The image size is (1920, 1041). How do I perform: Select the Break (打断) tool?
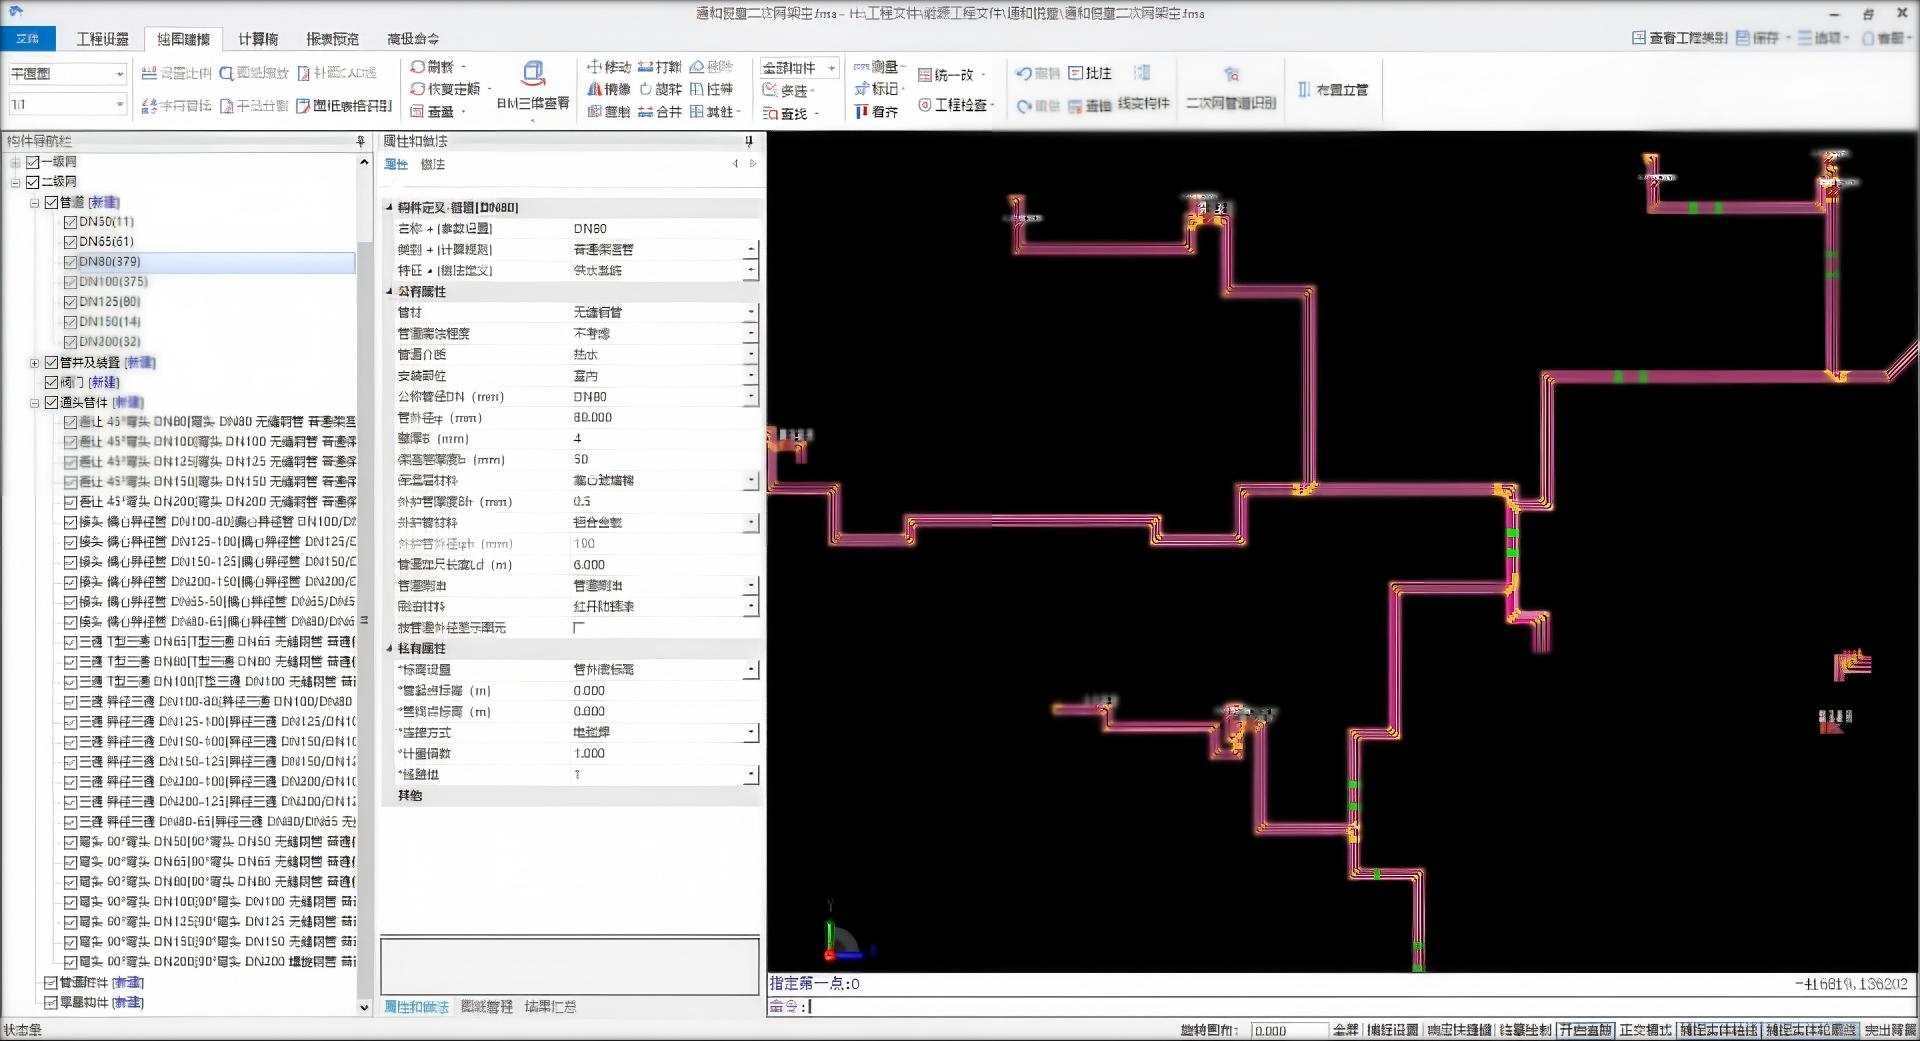[659, 67]
